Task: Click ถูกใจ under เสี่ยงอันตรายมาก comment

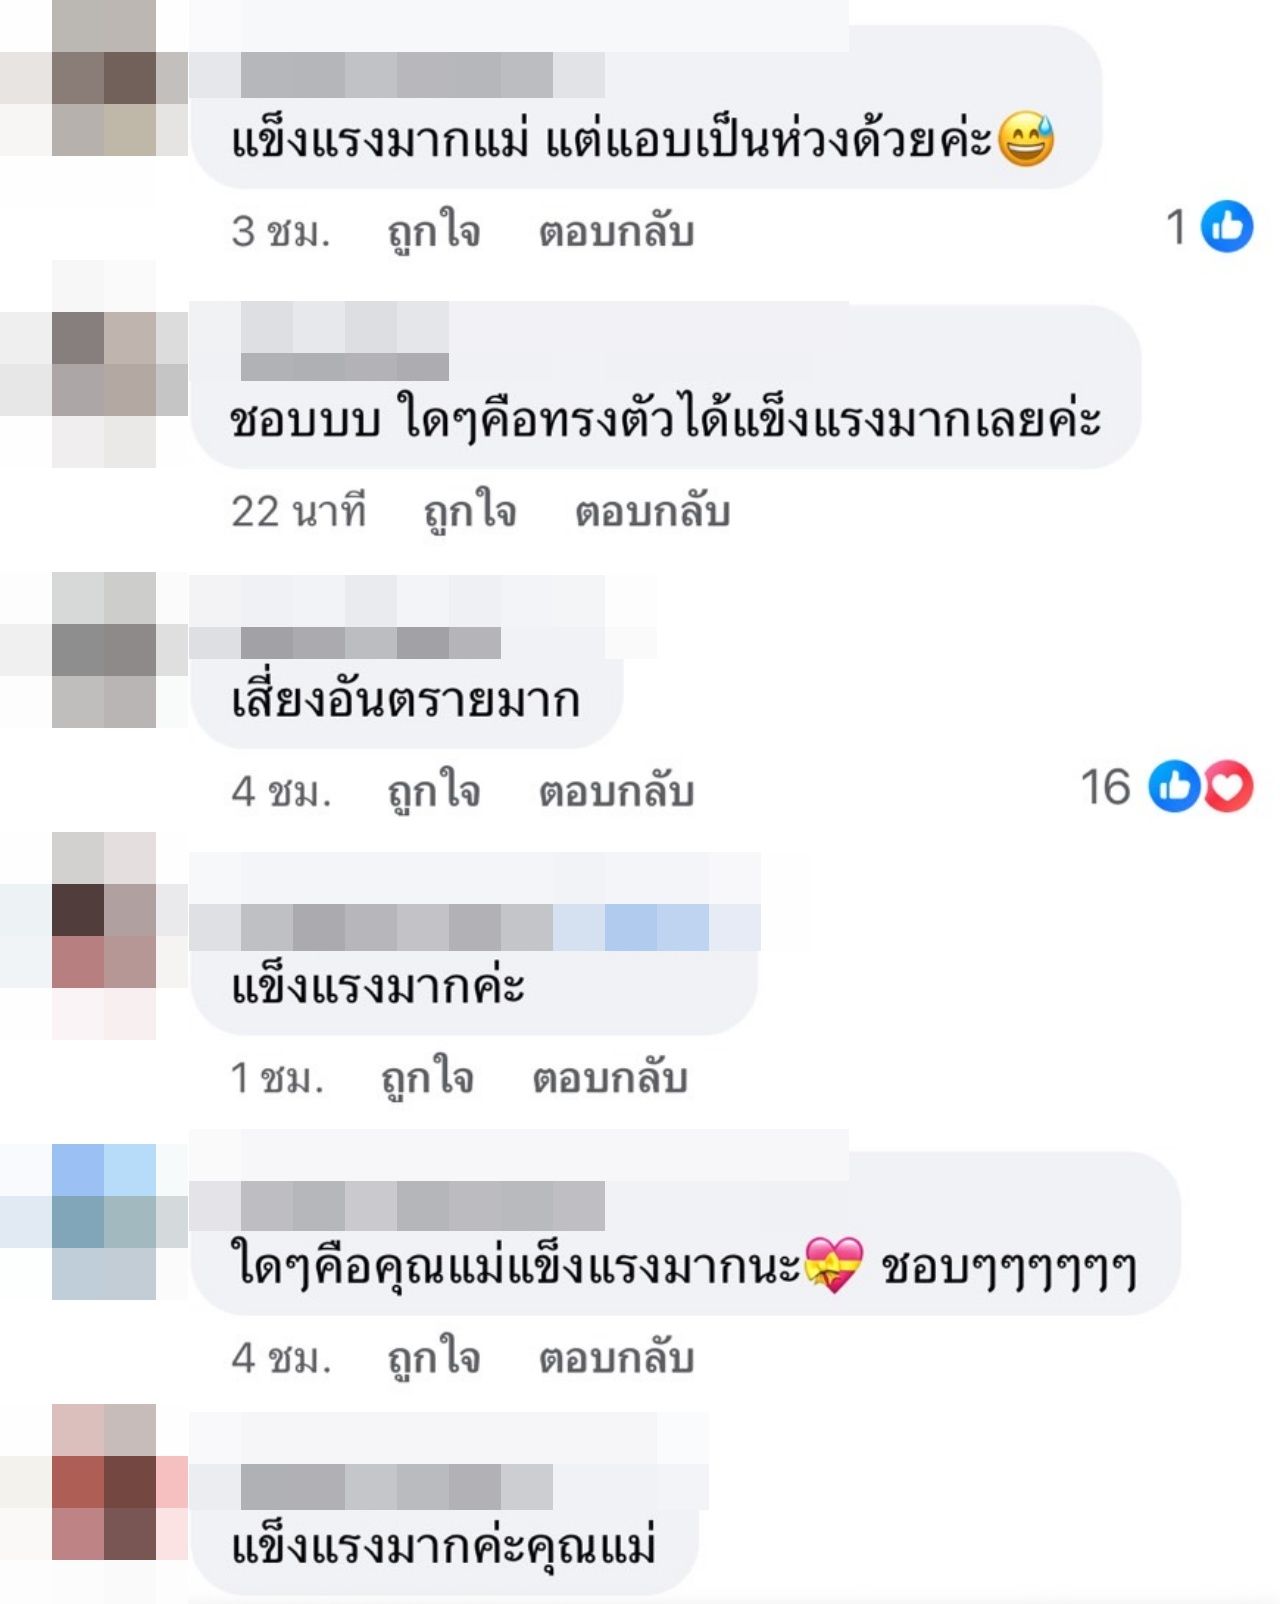Action: click(x=434, y=792)
